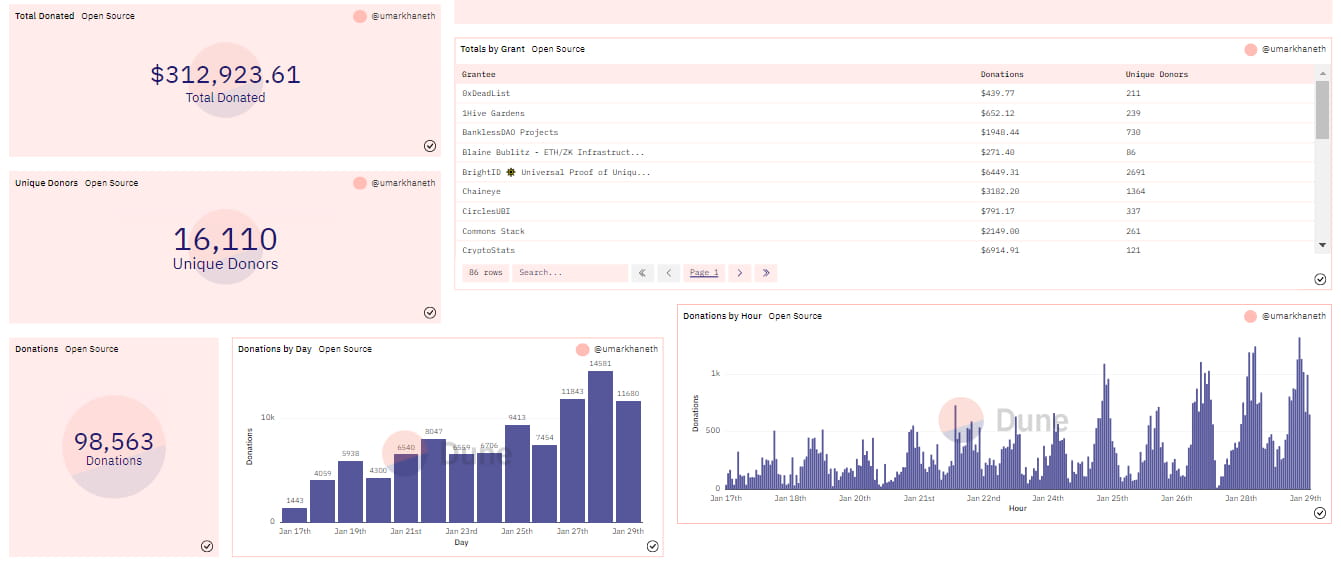Click checkmark icon in Totals by Grant table
This screenshot has height=574, width=1341.
pyautogui.click(x=1320, y=279)
